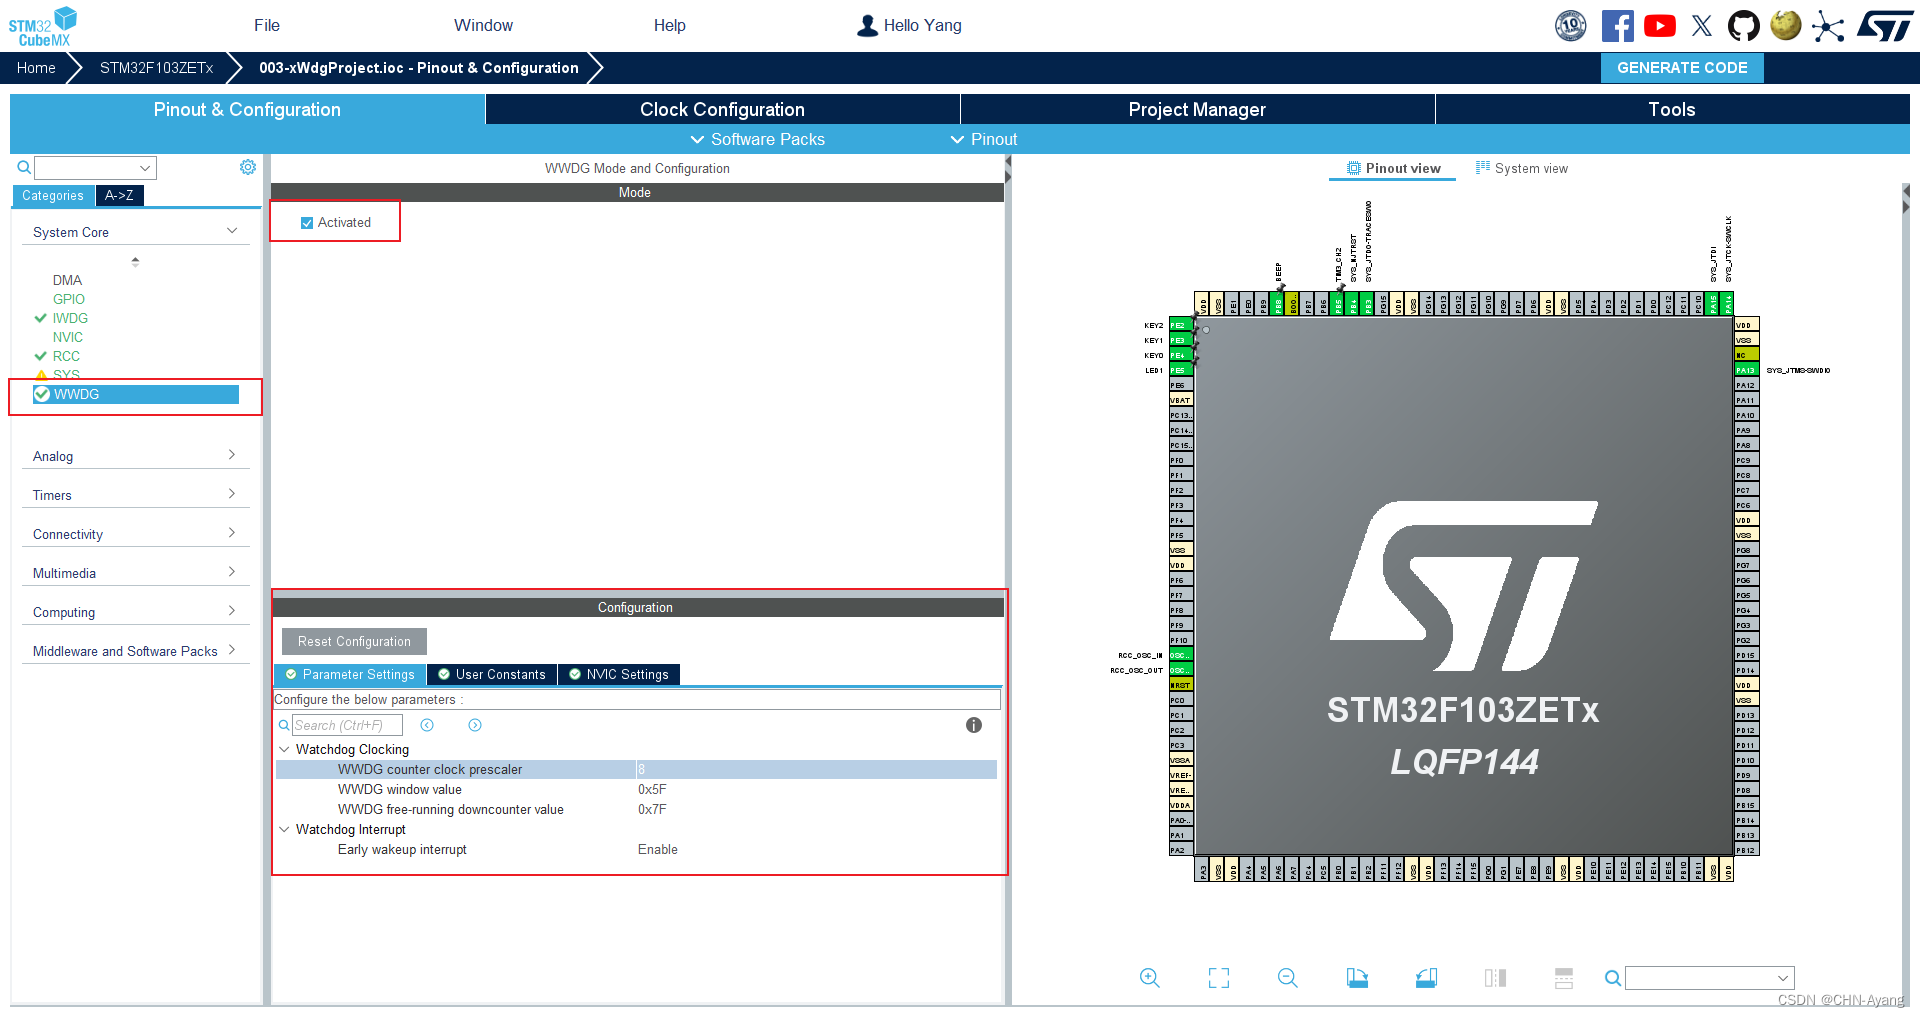Open the 10th anniversary badge icon
This screenshot has height=1017, width=1920.
(1571, 26)
